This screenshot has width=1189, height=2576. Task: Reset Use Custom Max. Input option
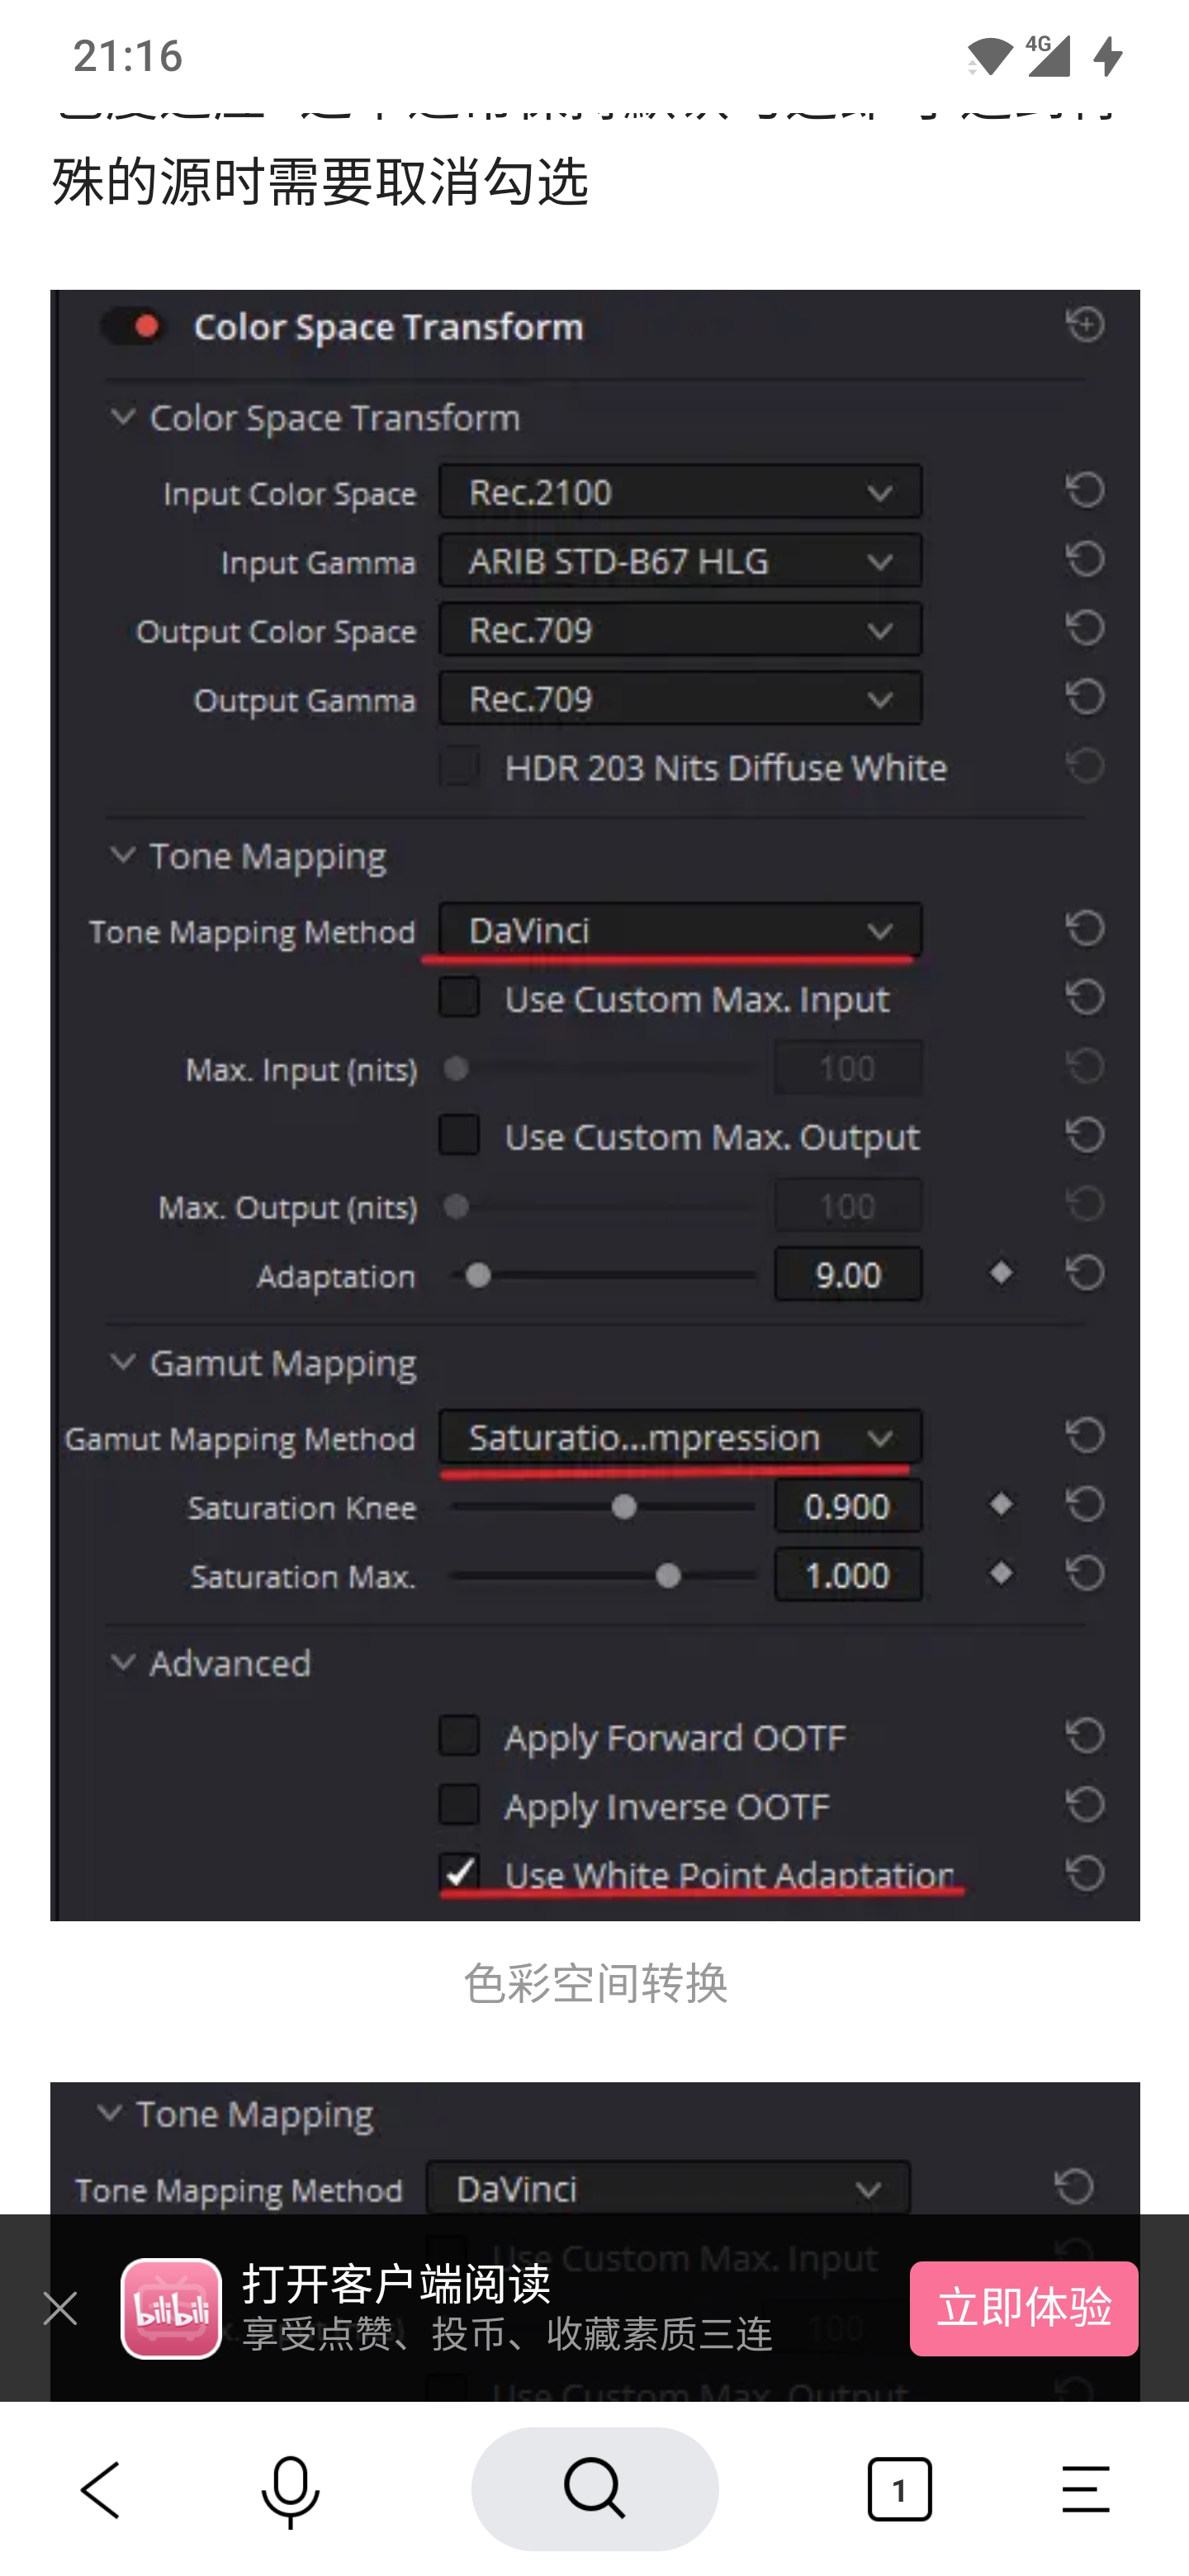click(1085, 997)
